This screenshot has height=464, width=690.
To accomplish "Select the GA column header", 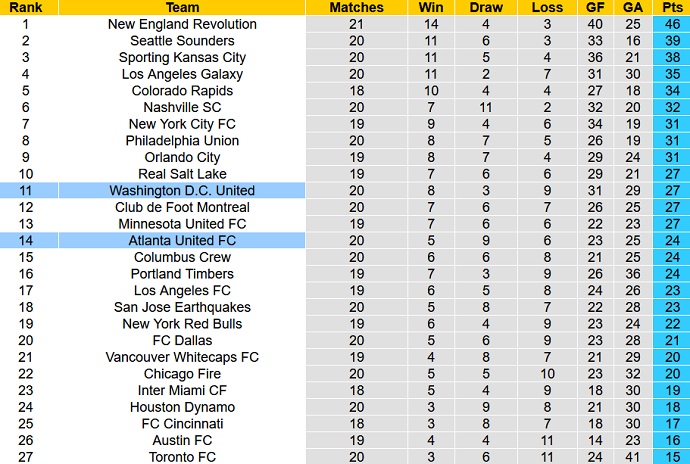I will [x=630, y=7].
